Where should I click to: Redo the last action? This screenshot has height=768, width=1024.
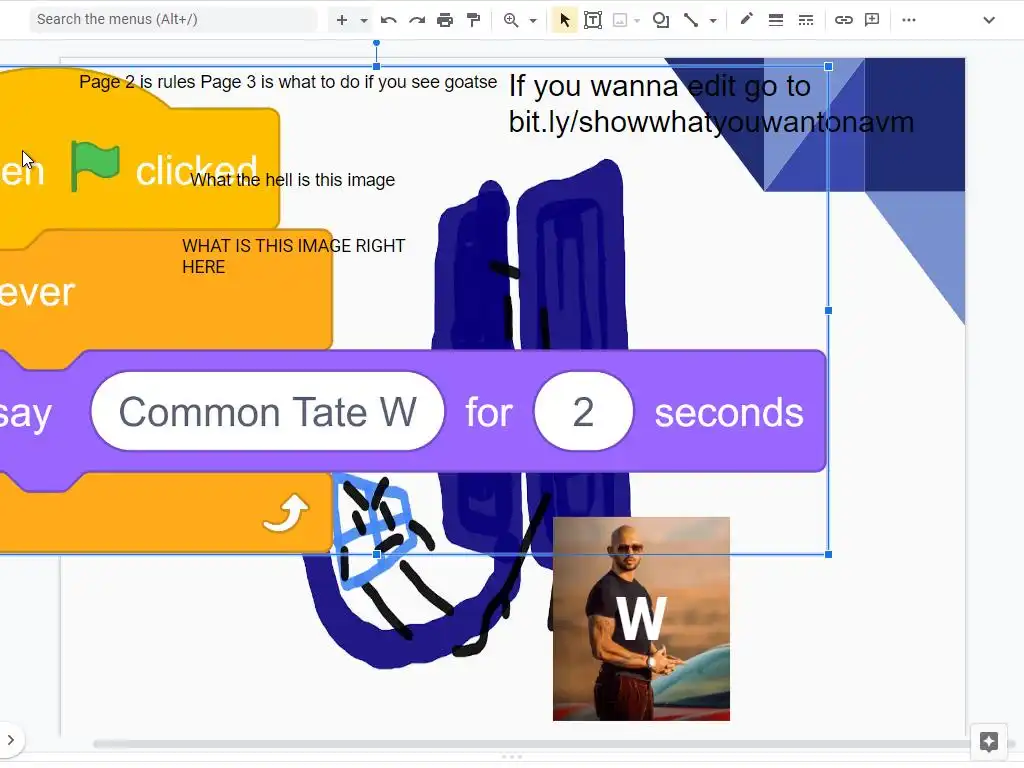tap(417, 20)
